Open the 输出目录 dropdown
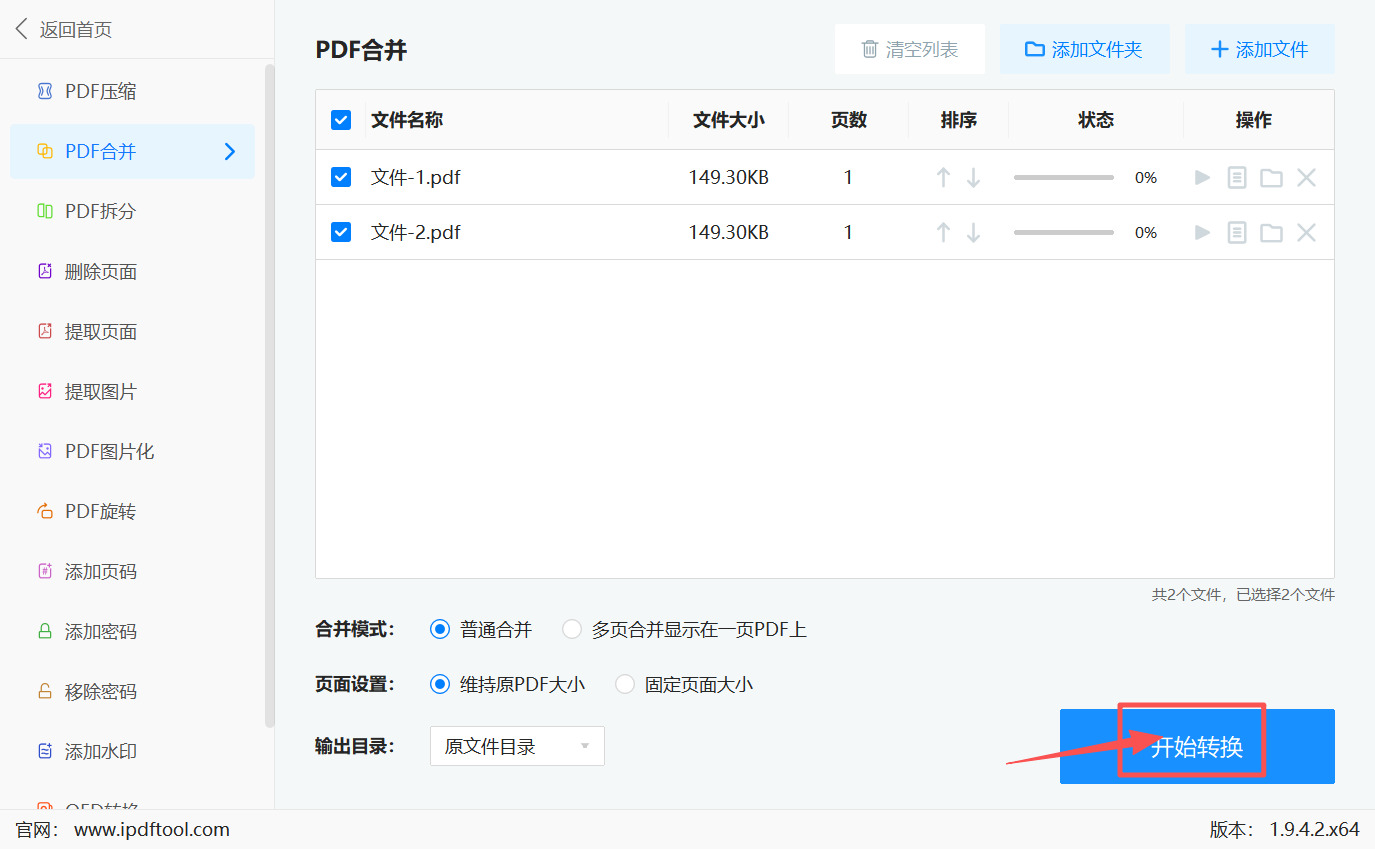 tap(516, 746)
